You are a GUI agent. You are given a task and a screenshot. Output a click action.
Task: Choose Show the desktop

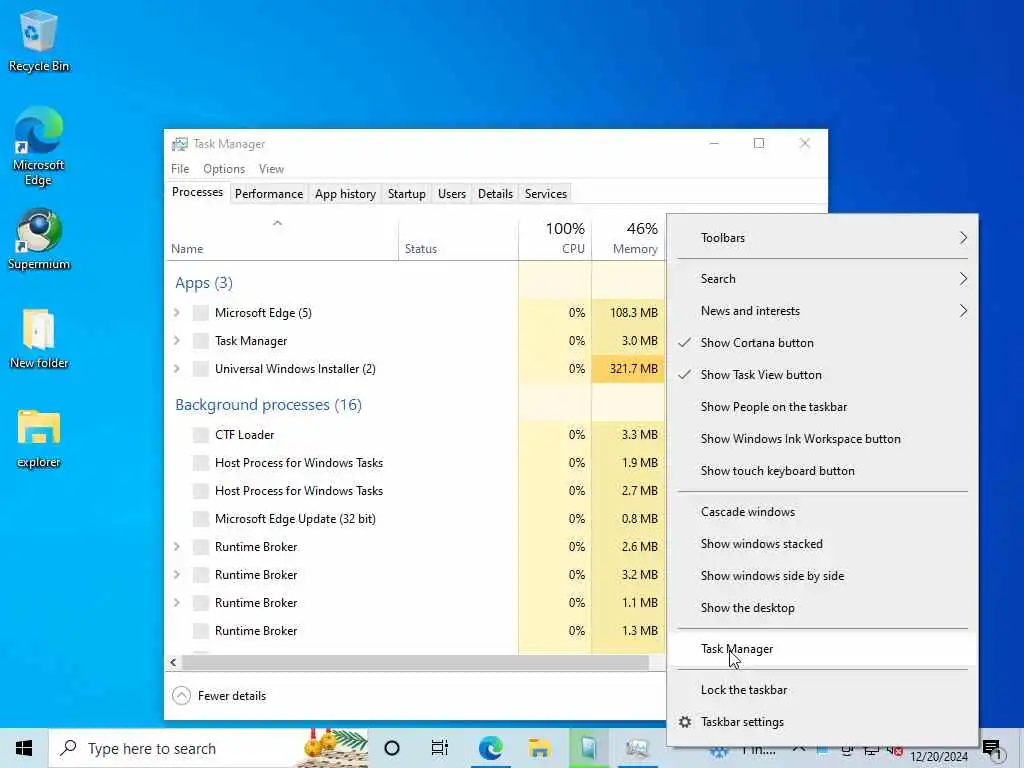[822, 608]
